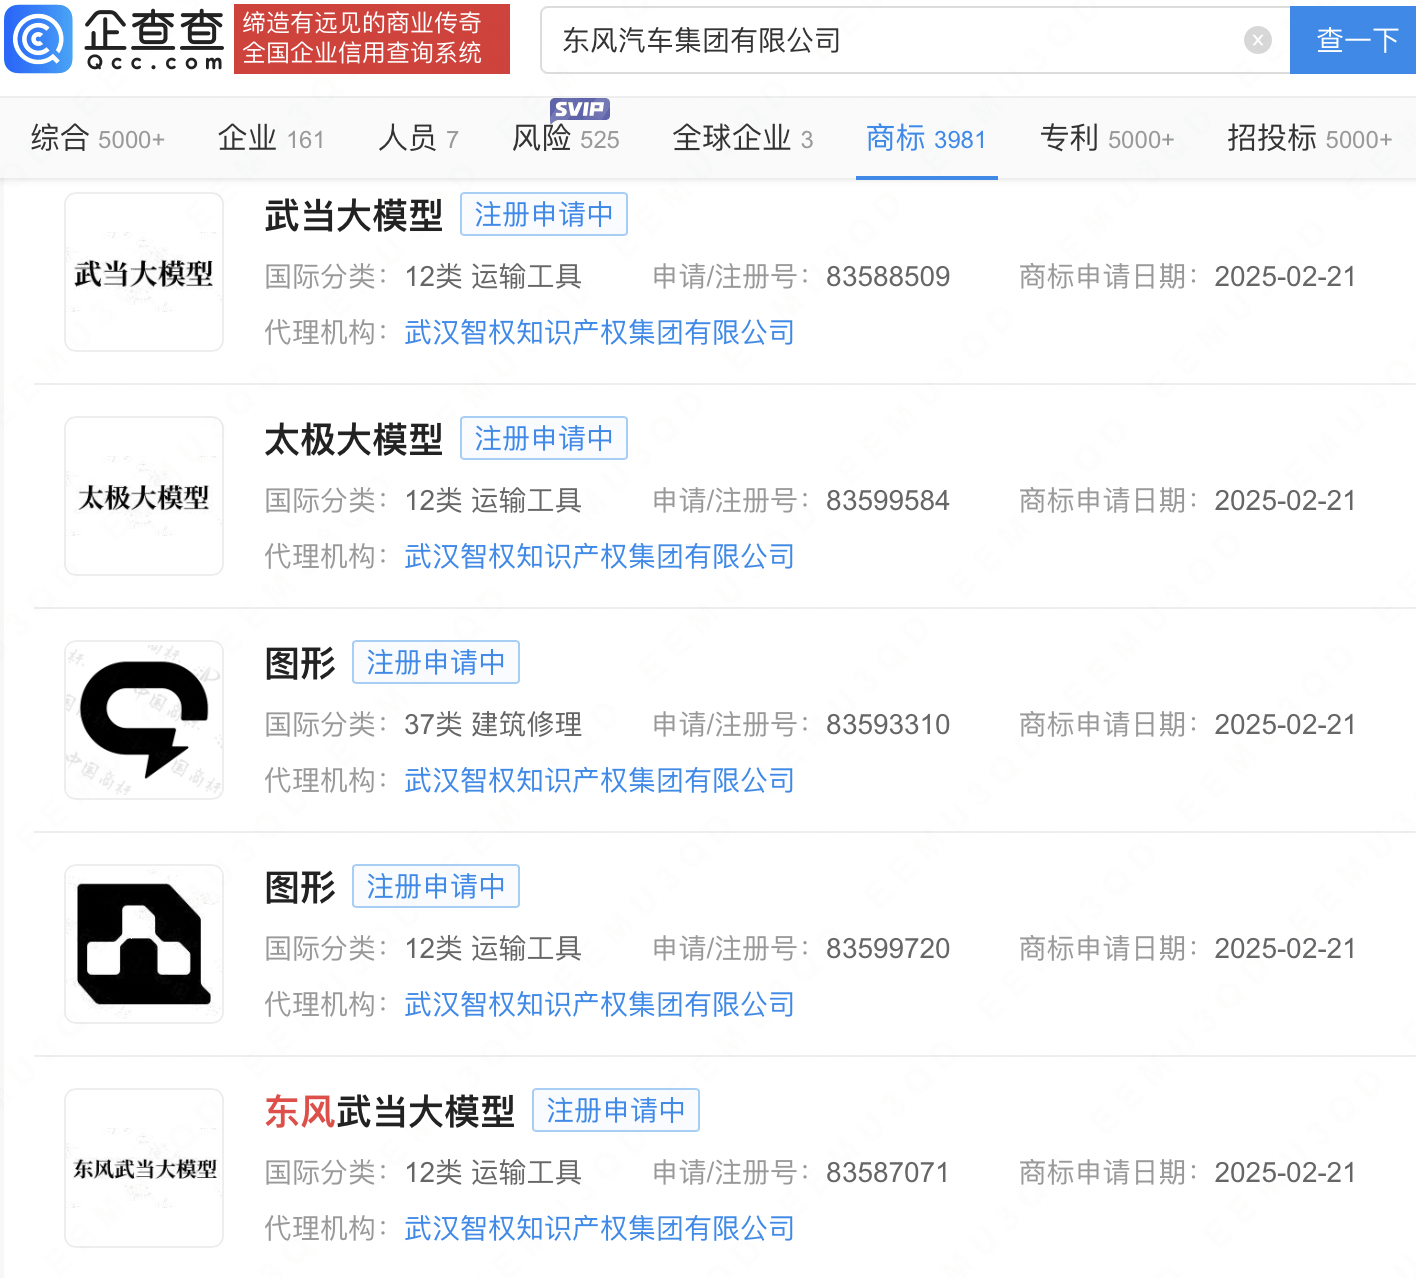1416x1278 pixels.
Task: Select application number 83599584
Action: (x=888, y=500)
